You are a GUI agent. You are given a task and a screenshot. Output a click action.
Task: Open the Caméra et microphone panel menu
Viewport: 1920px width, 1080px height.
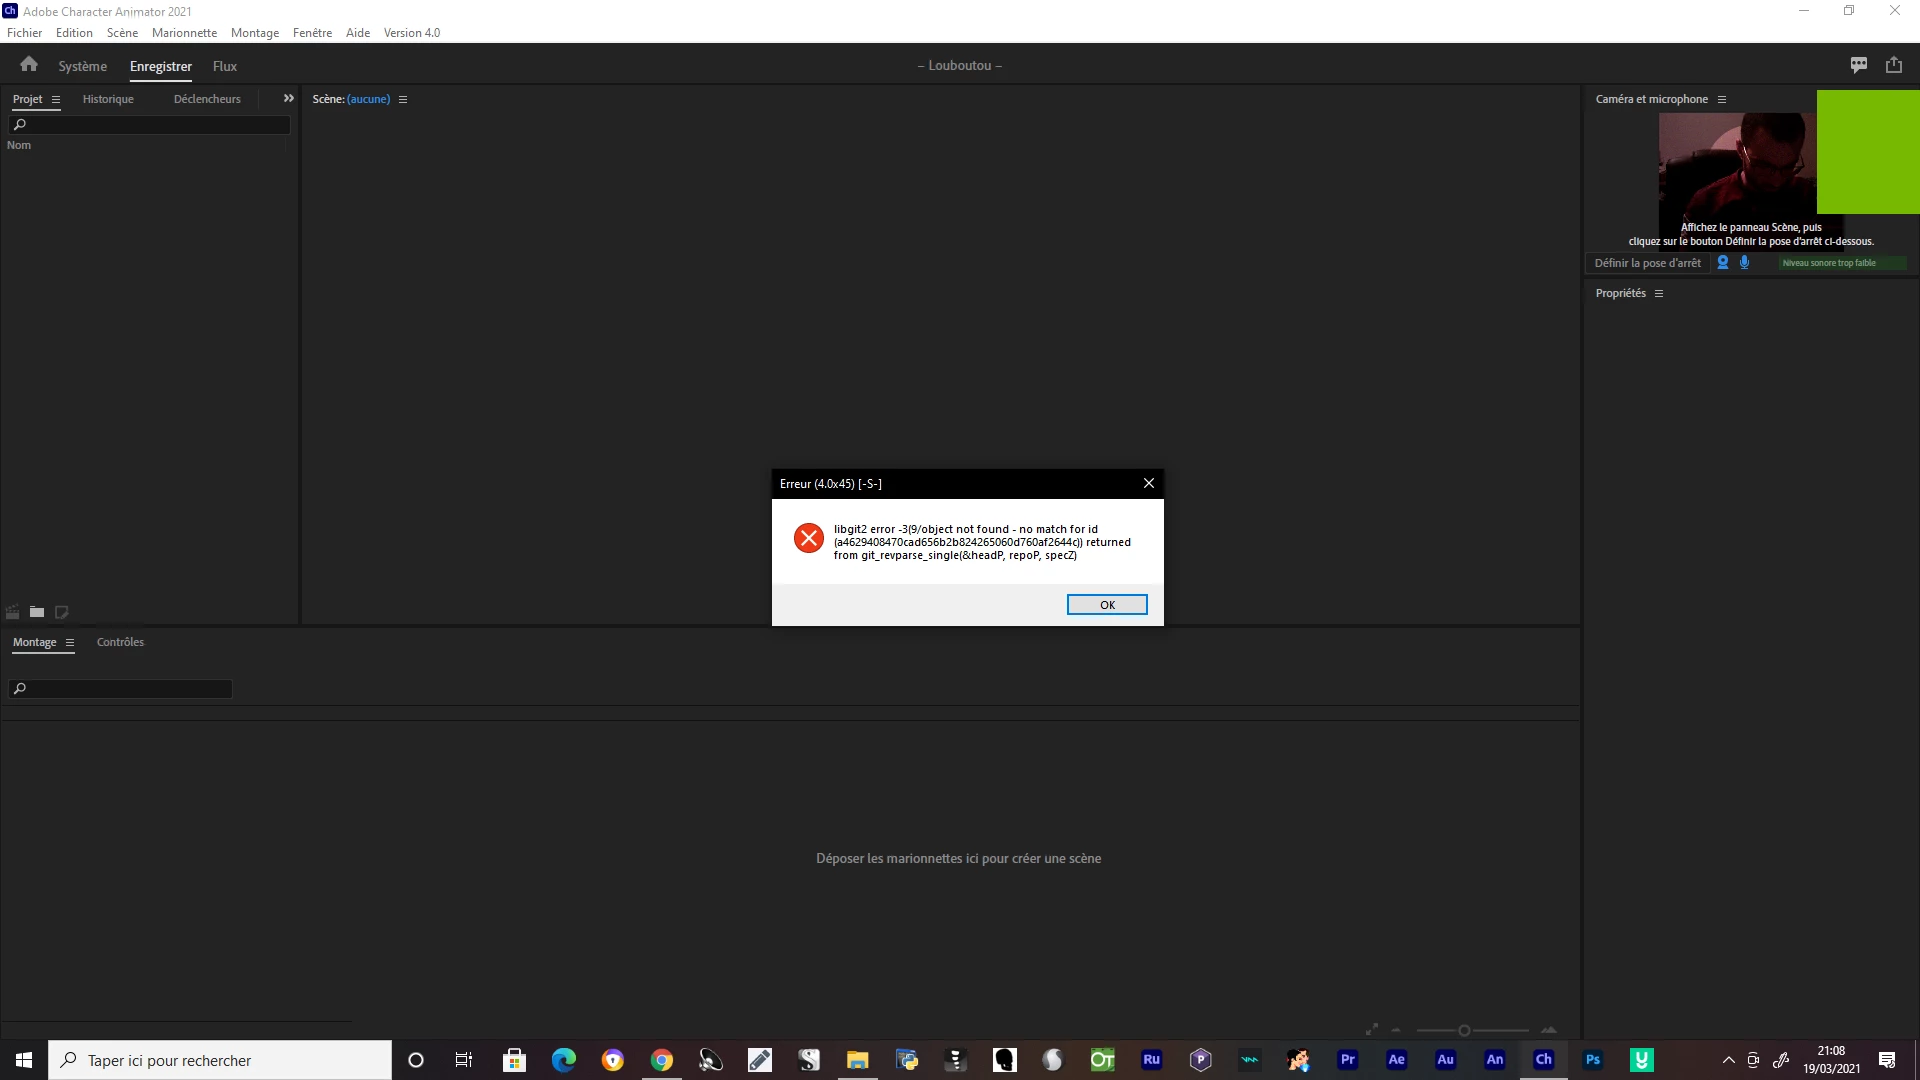[1722, 100]
